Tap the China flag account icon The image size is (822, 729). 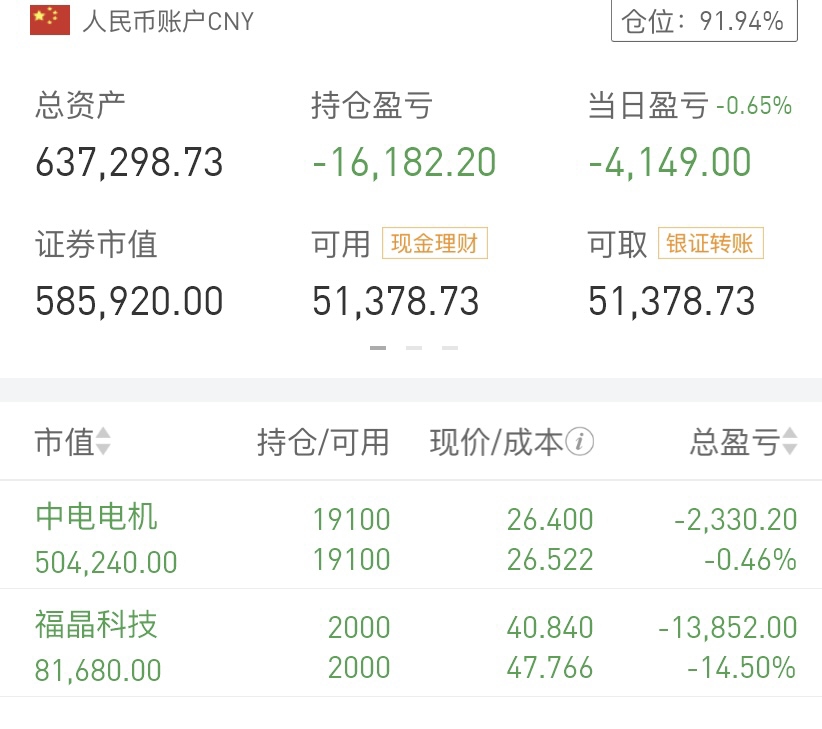[50, 20]
